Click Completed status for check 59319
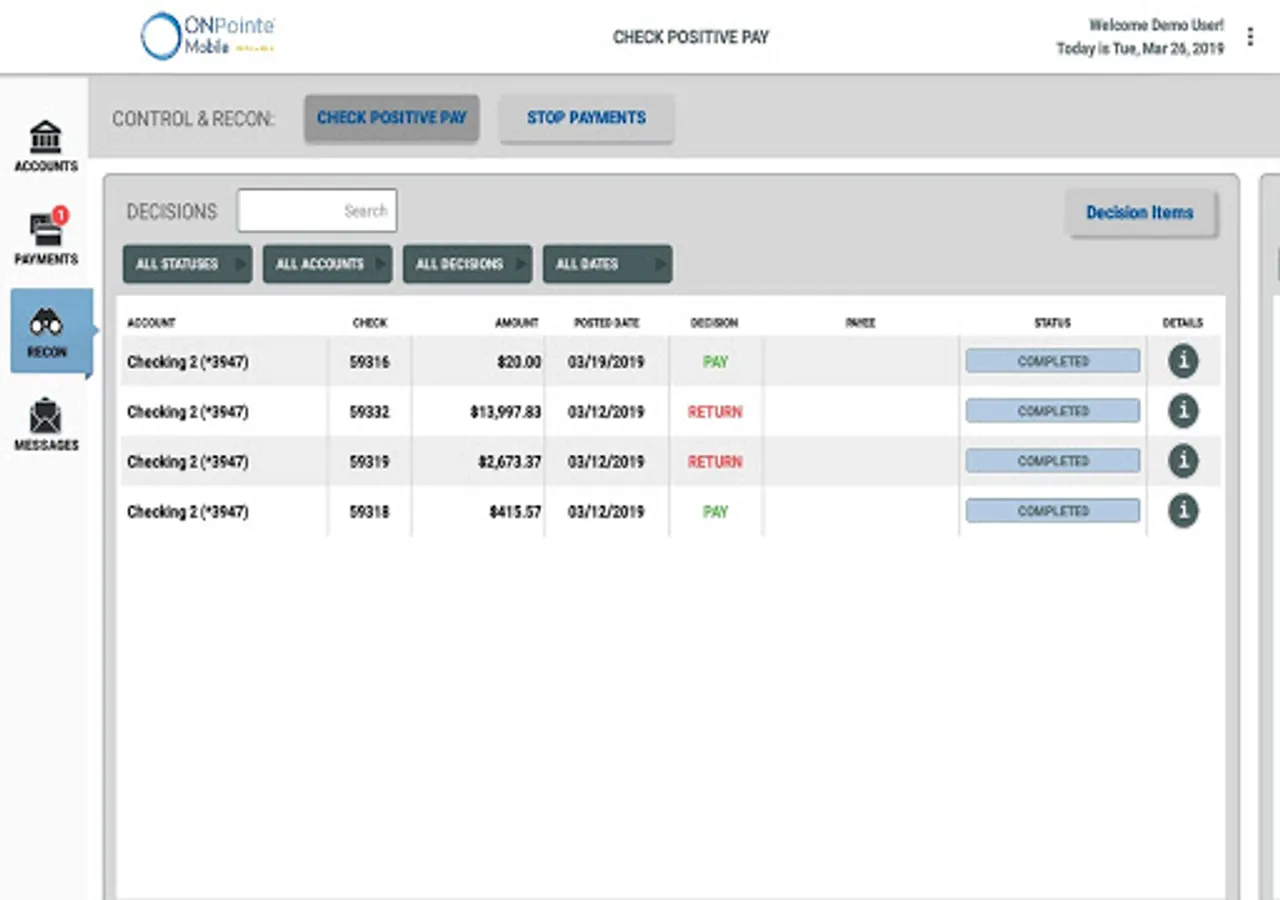Image resolution: width=1280 pixels, height=900 pixels. [x=1052, y=461]
